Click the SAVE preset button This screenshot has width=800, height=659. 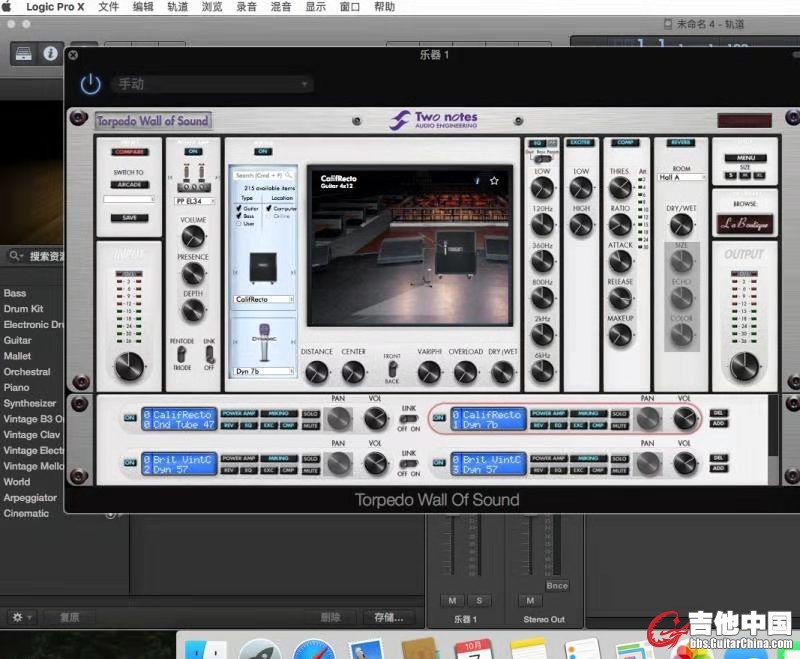pos(130,217)
